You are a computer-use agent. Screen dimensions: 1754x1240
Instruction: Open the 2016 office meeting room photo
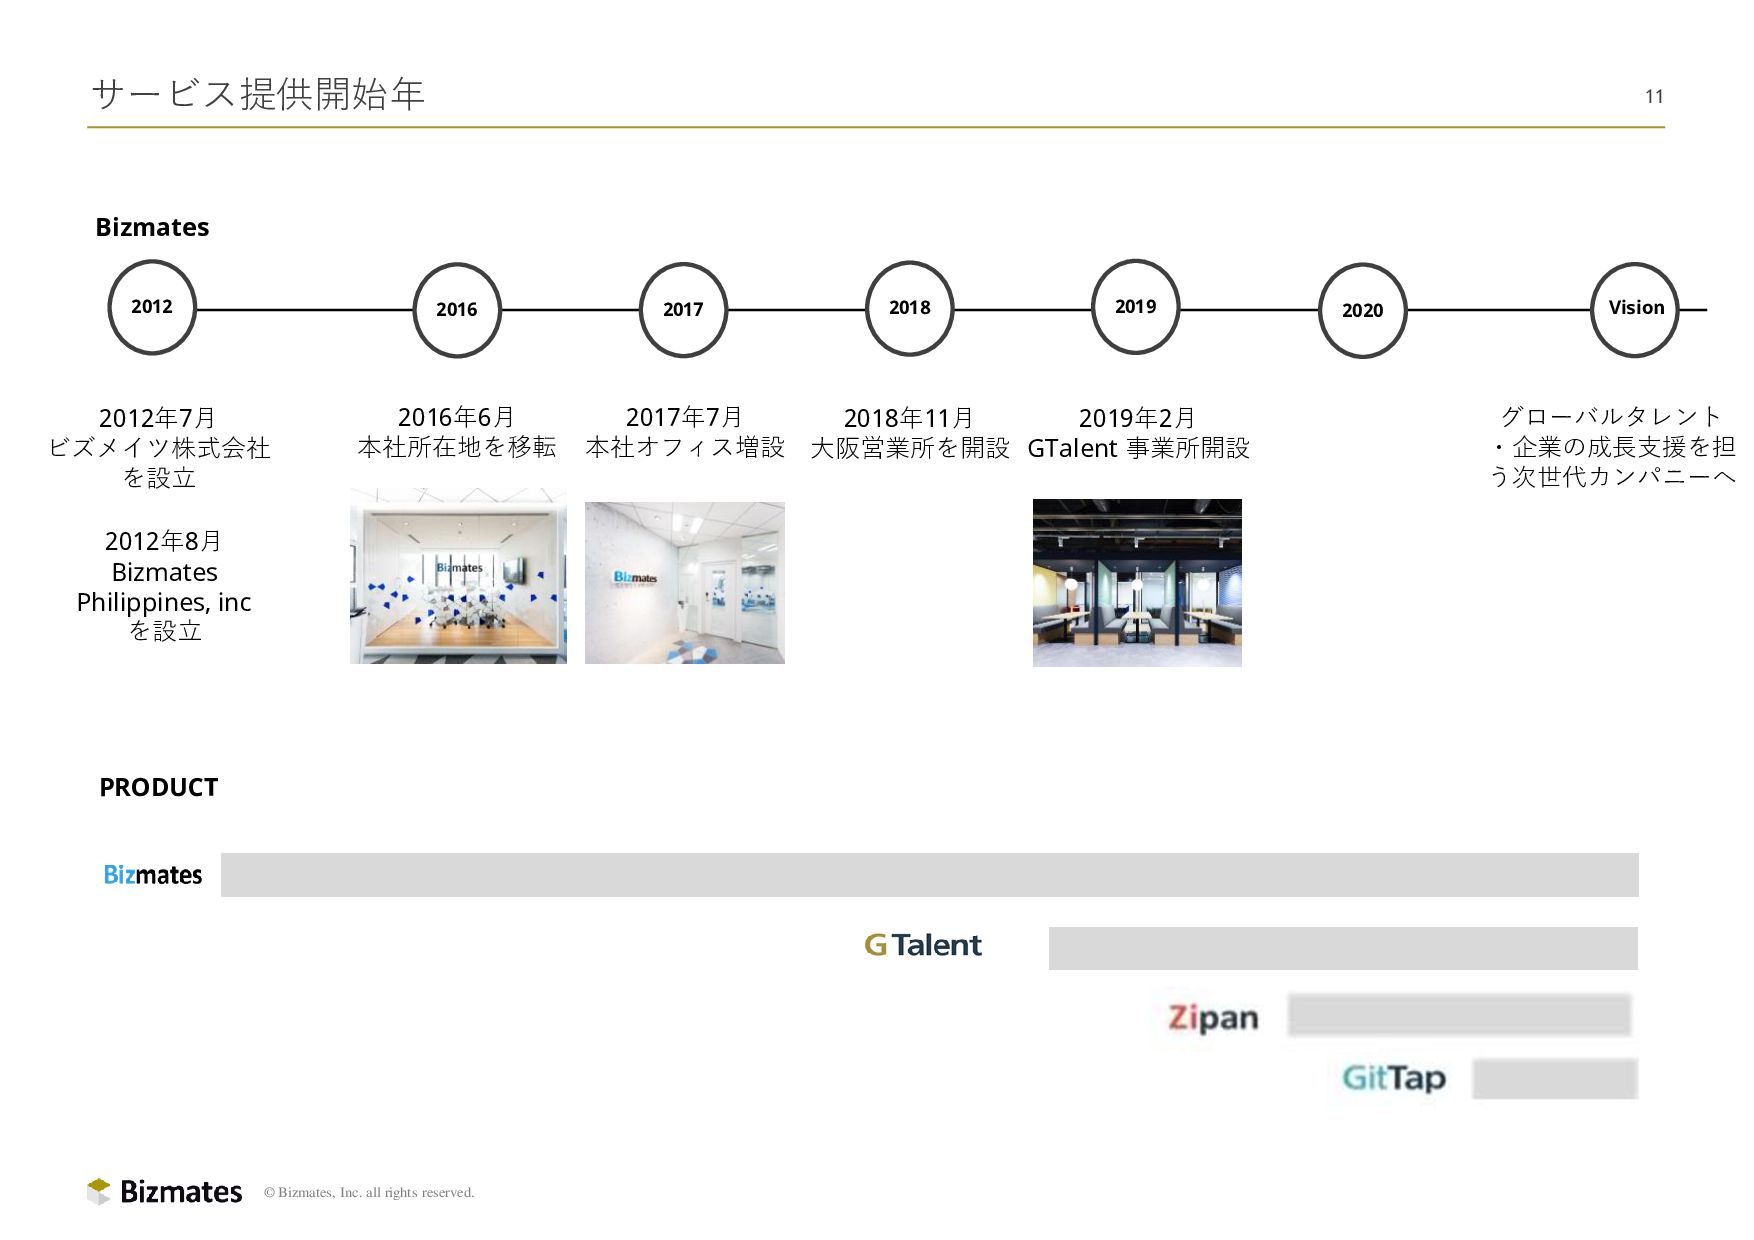pos(458,576)
